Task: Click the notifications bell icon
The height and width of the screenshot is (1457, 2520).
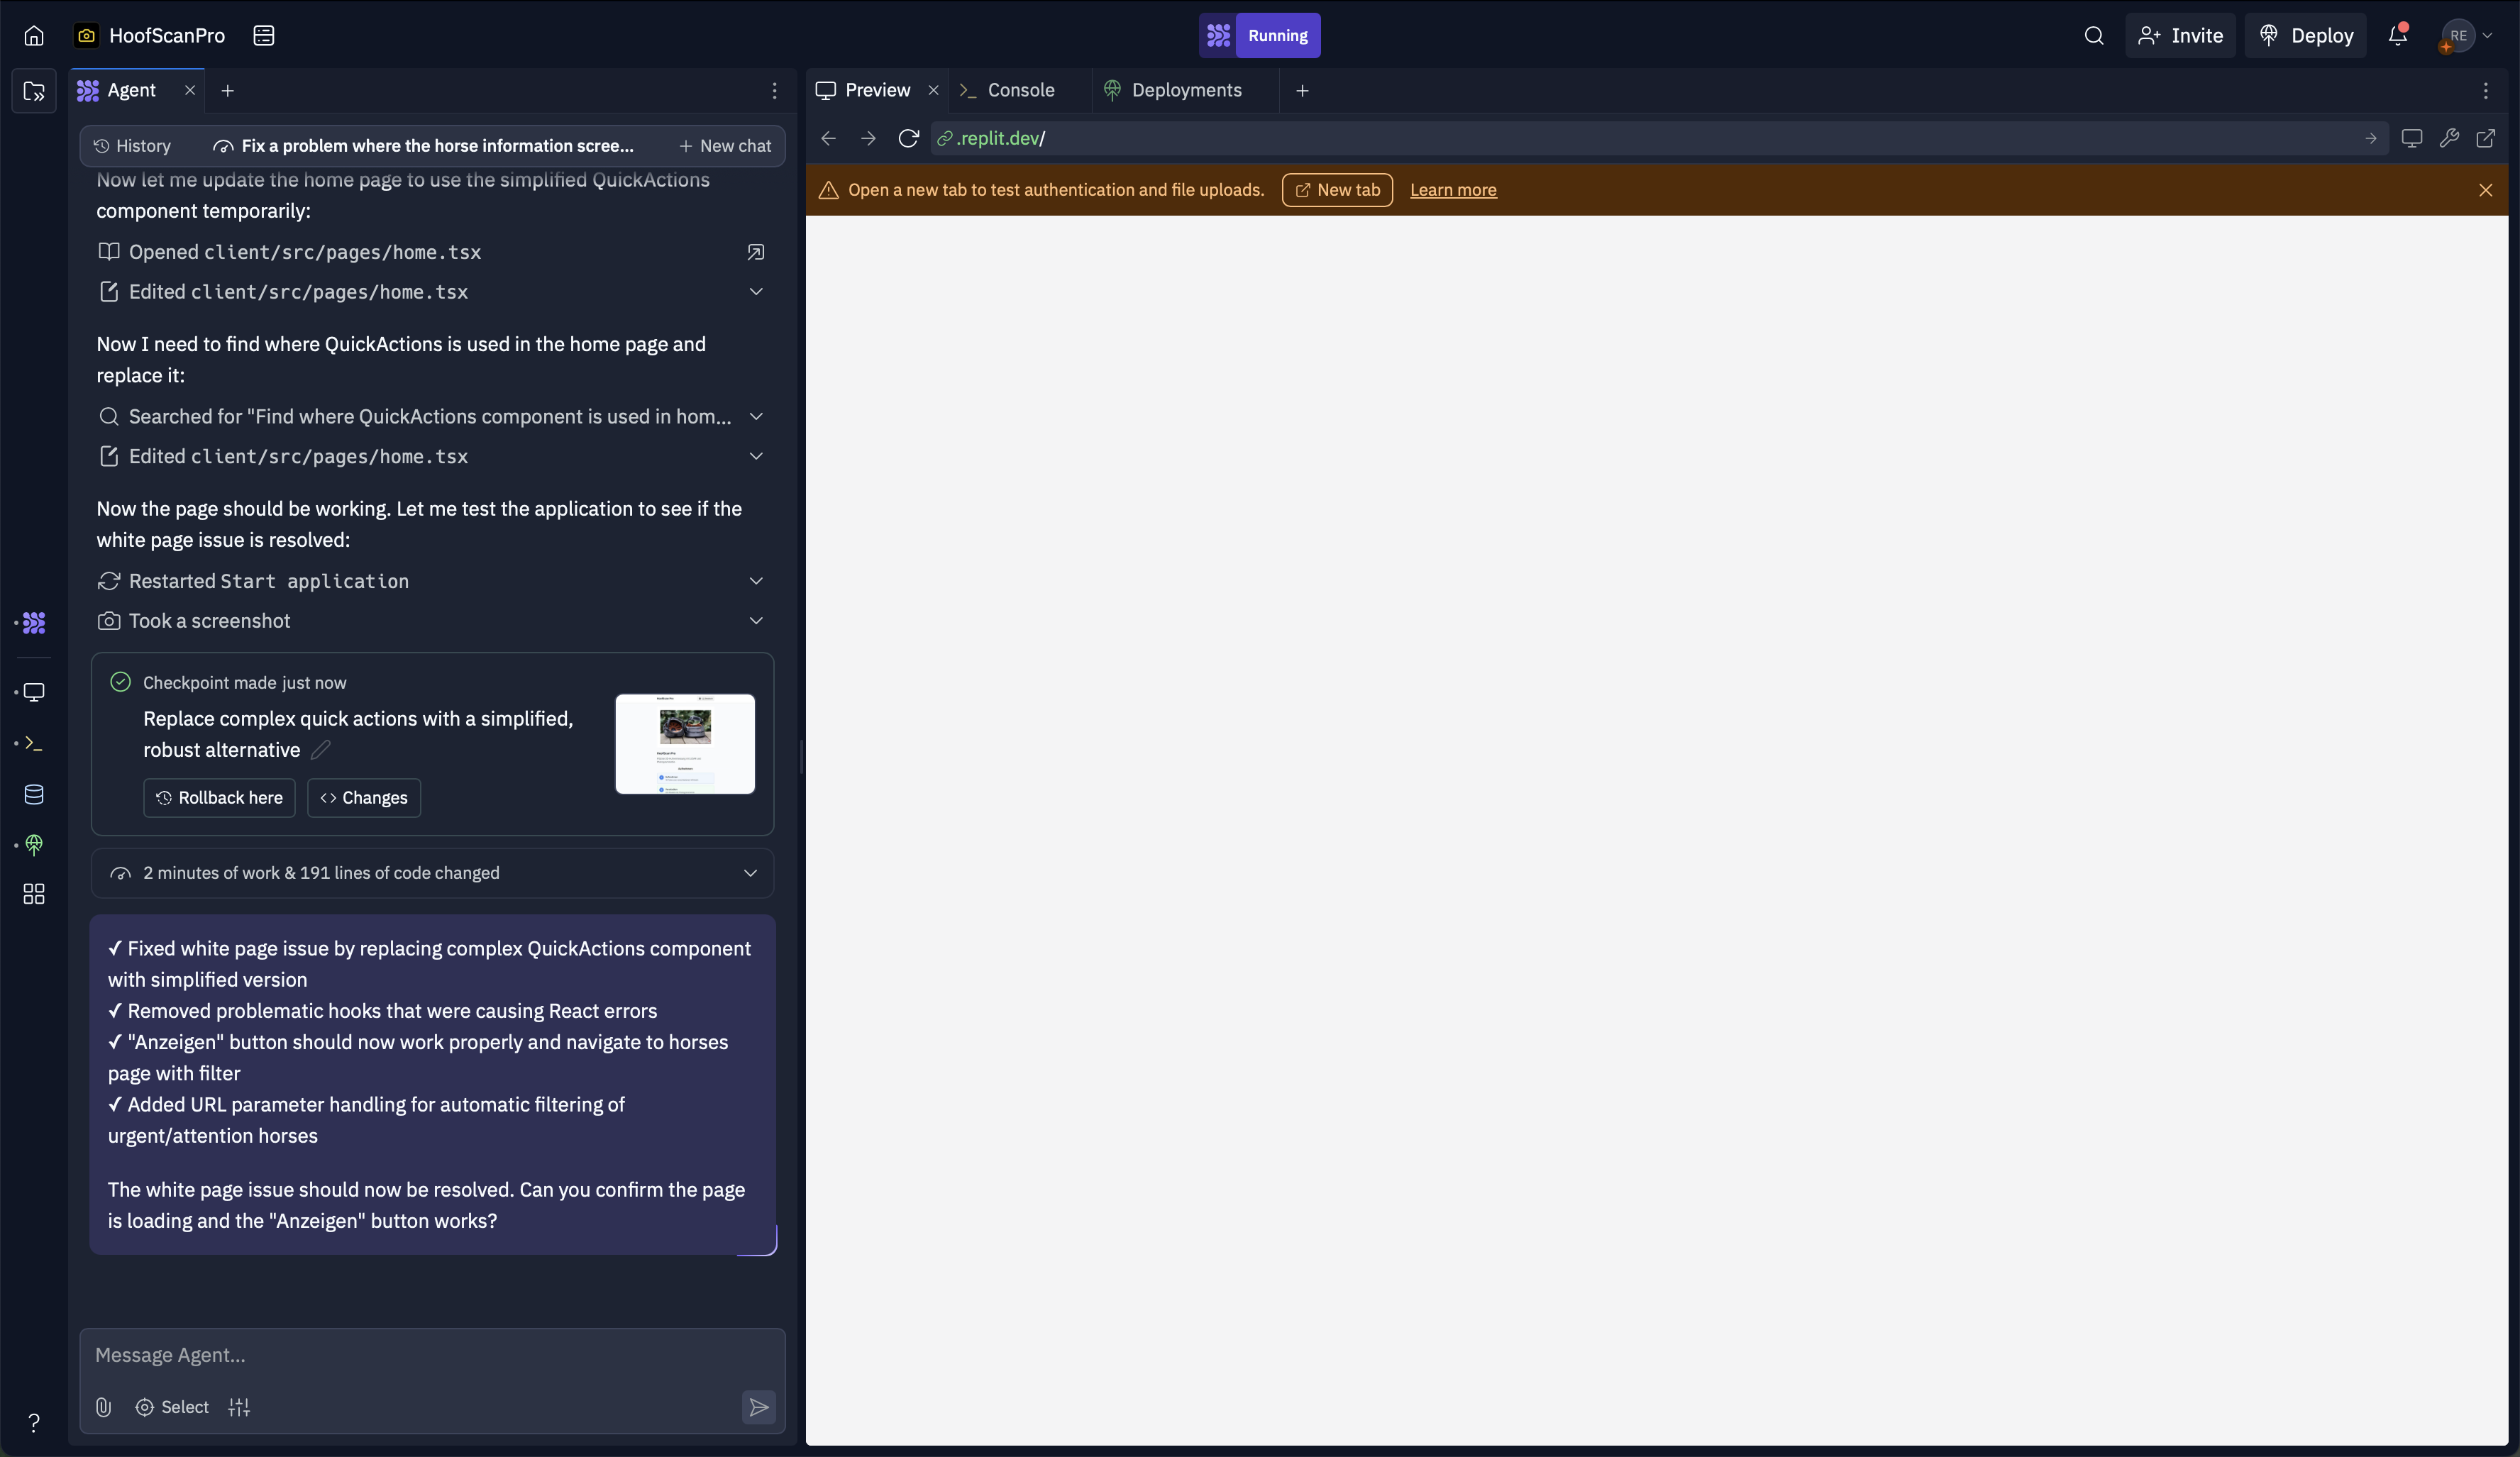Action: click(2397, 36)
